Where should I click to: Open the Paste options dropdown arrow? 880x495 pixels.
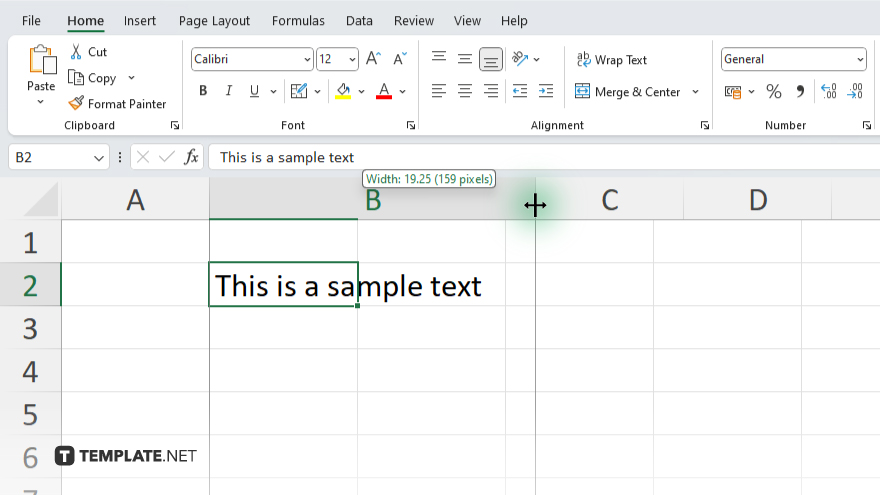point(40,102)
